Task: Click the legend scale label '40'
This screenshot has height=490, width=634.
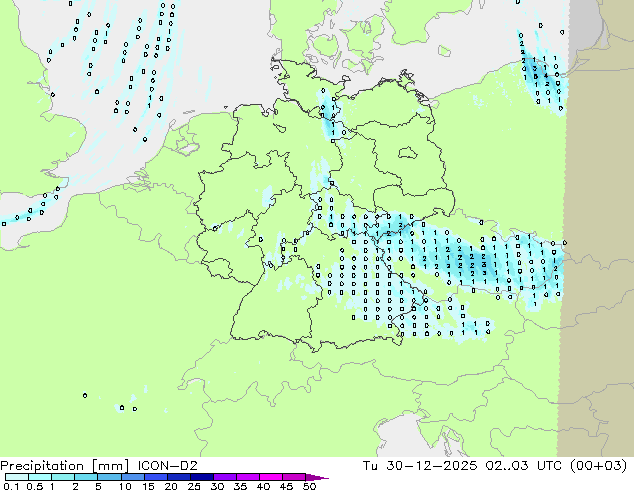Action: pos(263,486)
